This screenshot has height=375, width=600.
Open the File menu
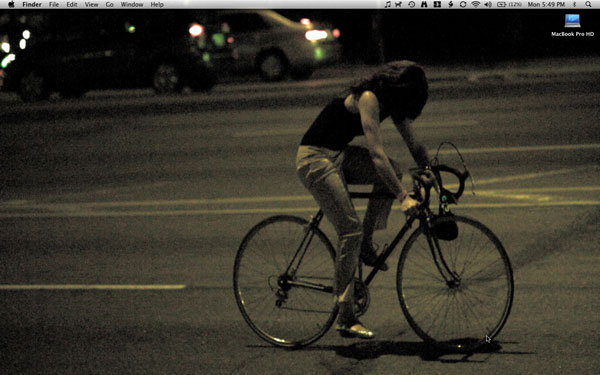(54, 5)
